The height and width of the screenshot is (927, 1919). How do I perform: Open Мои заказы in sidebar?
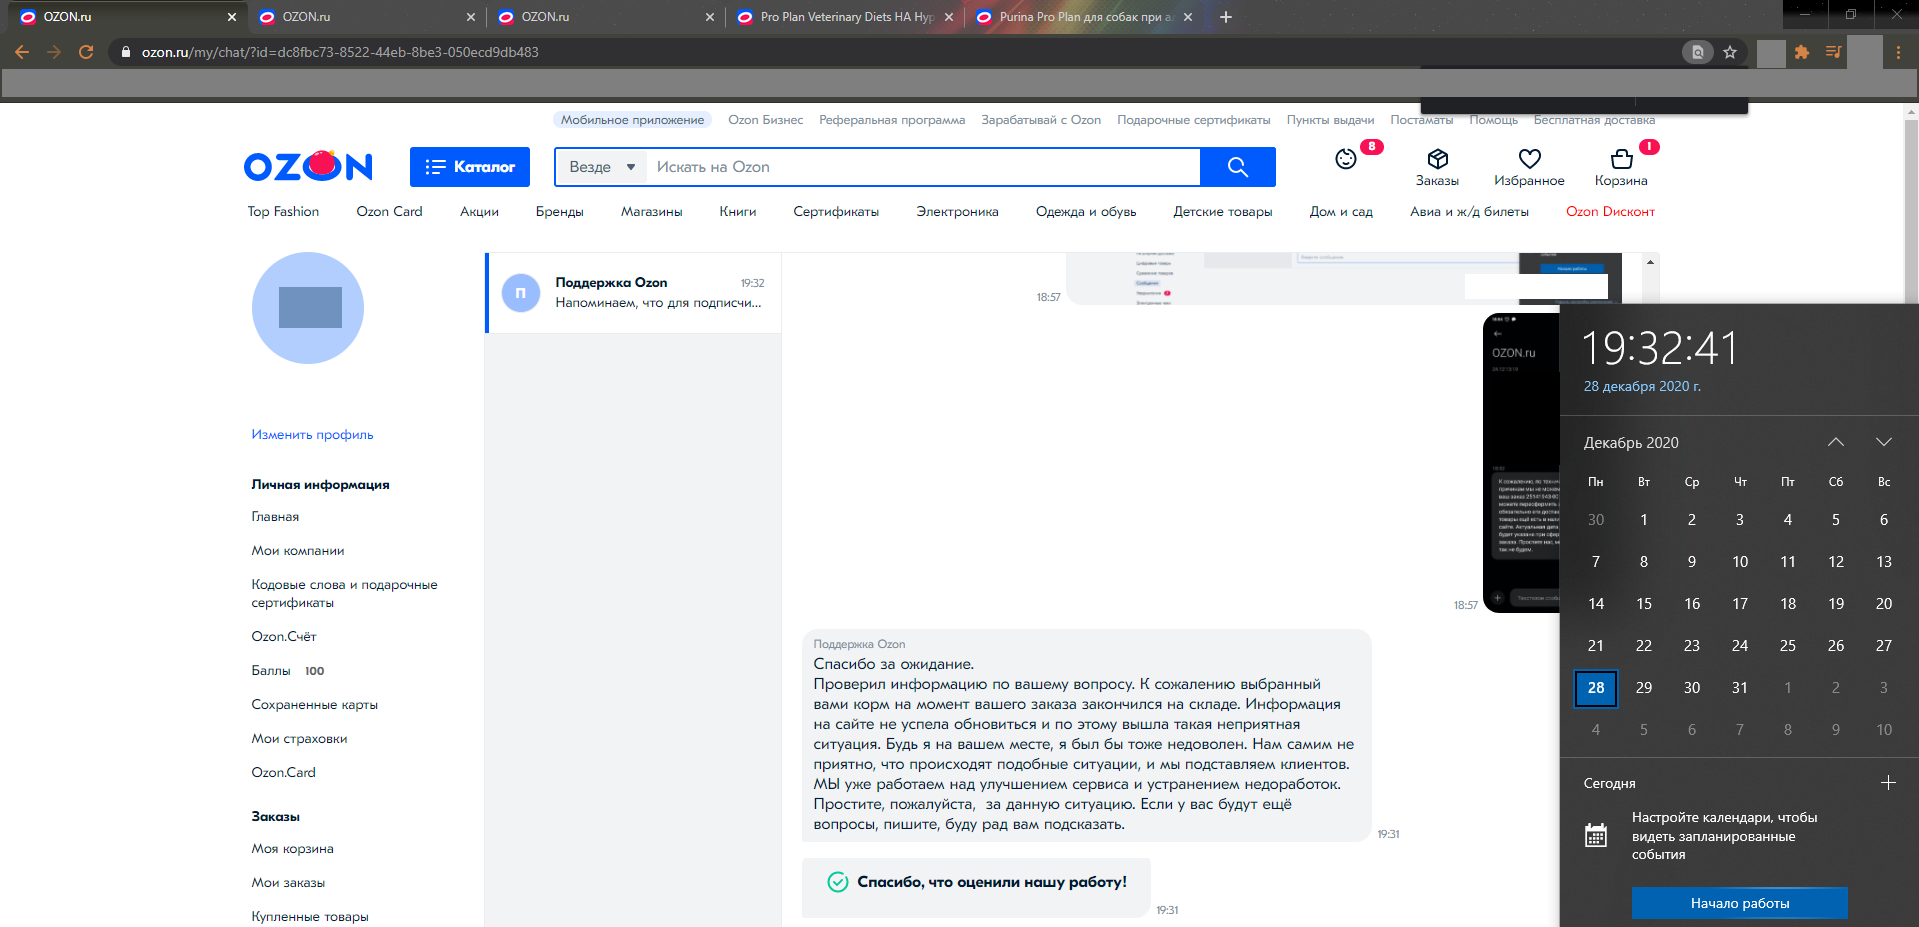tap(288, 883)
